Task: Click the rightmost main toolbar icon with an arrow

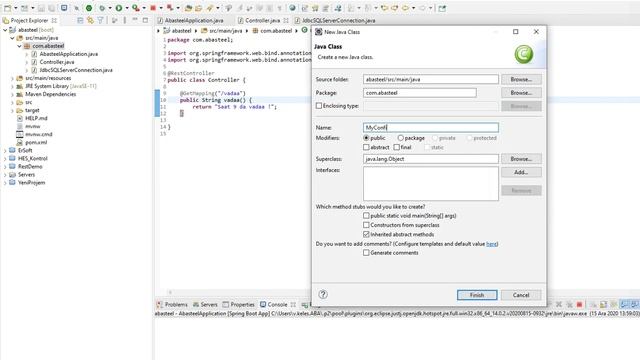Action: point(442,8)
